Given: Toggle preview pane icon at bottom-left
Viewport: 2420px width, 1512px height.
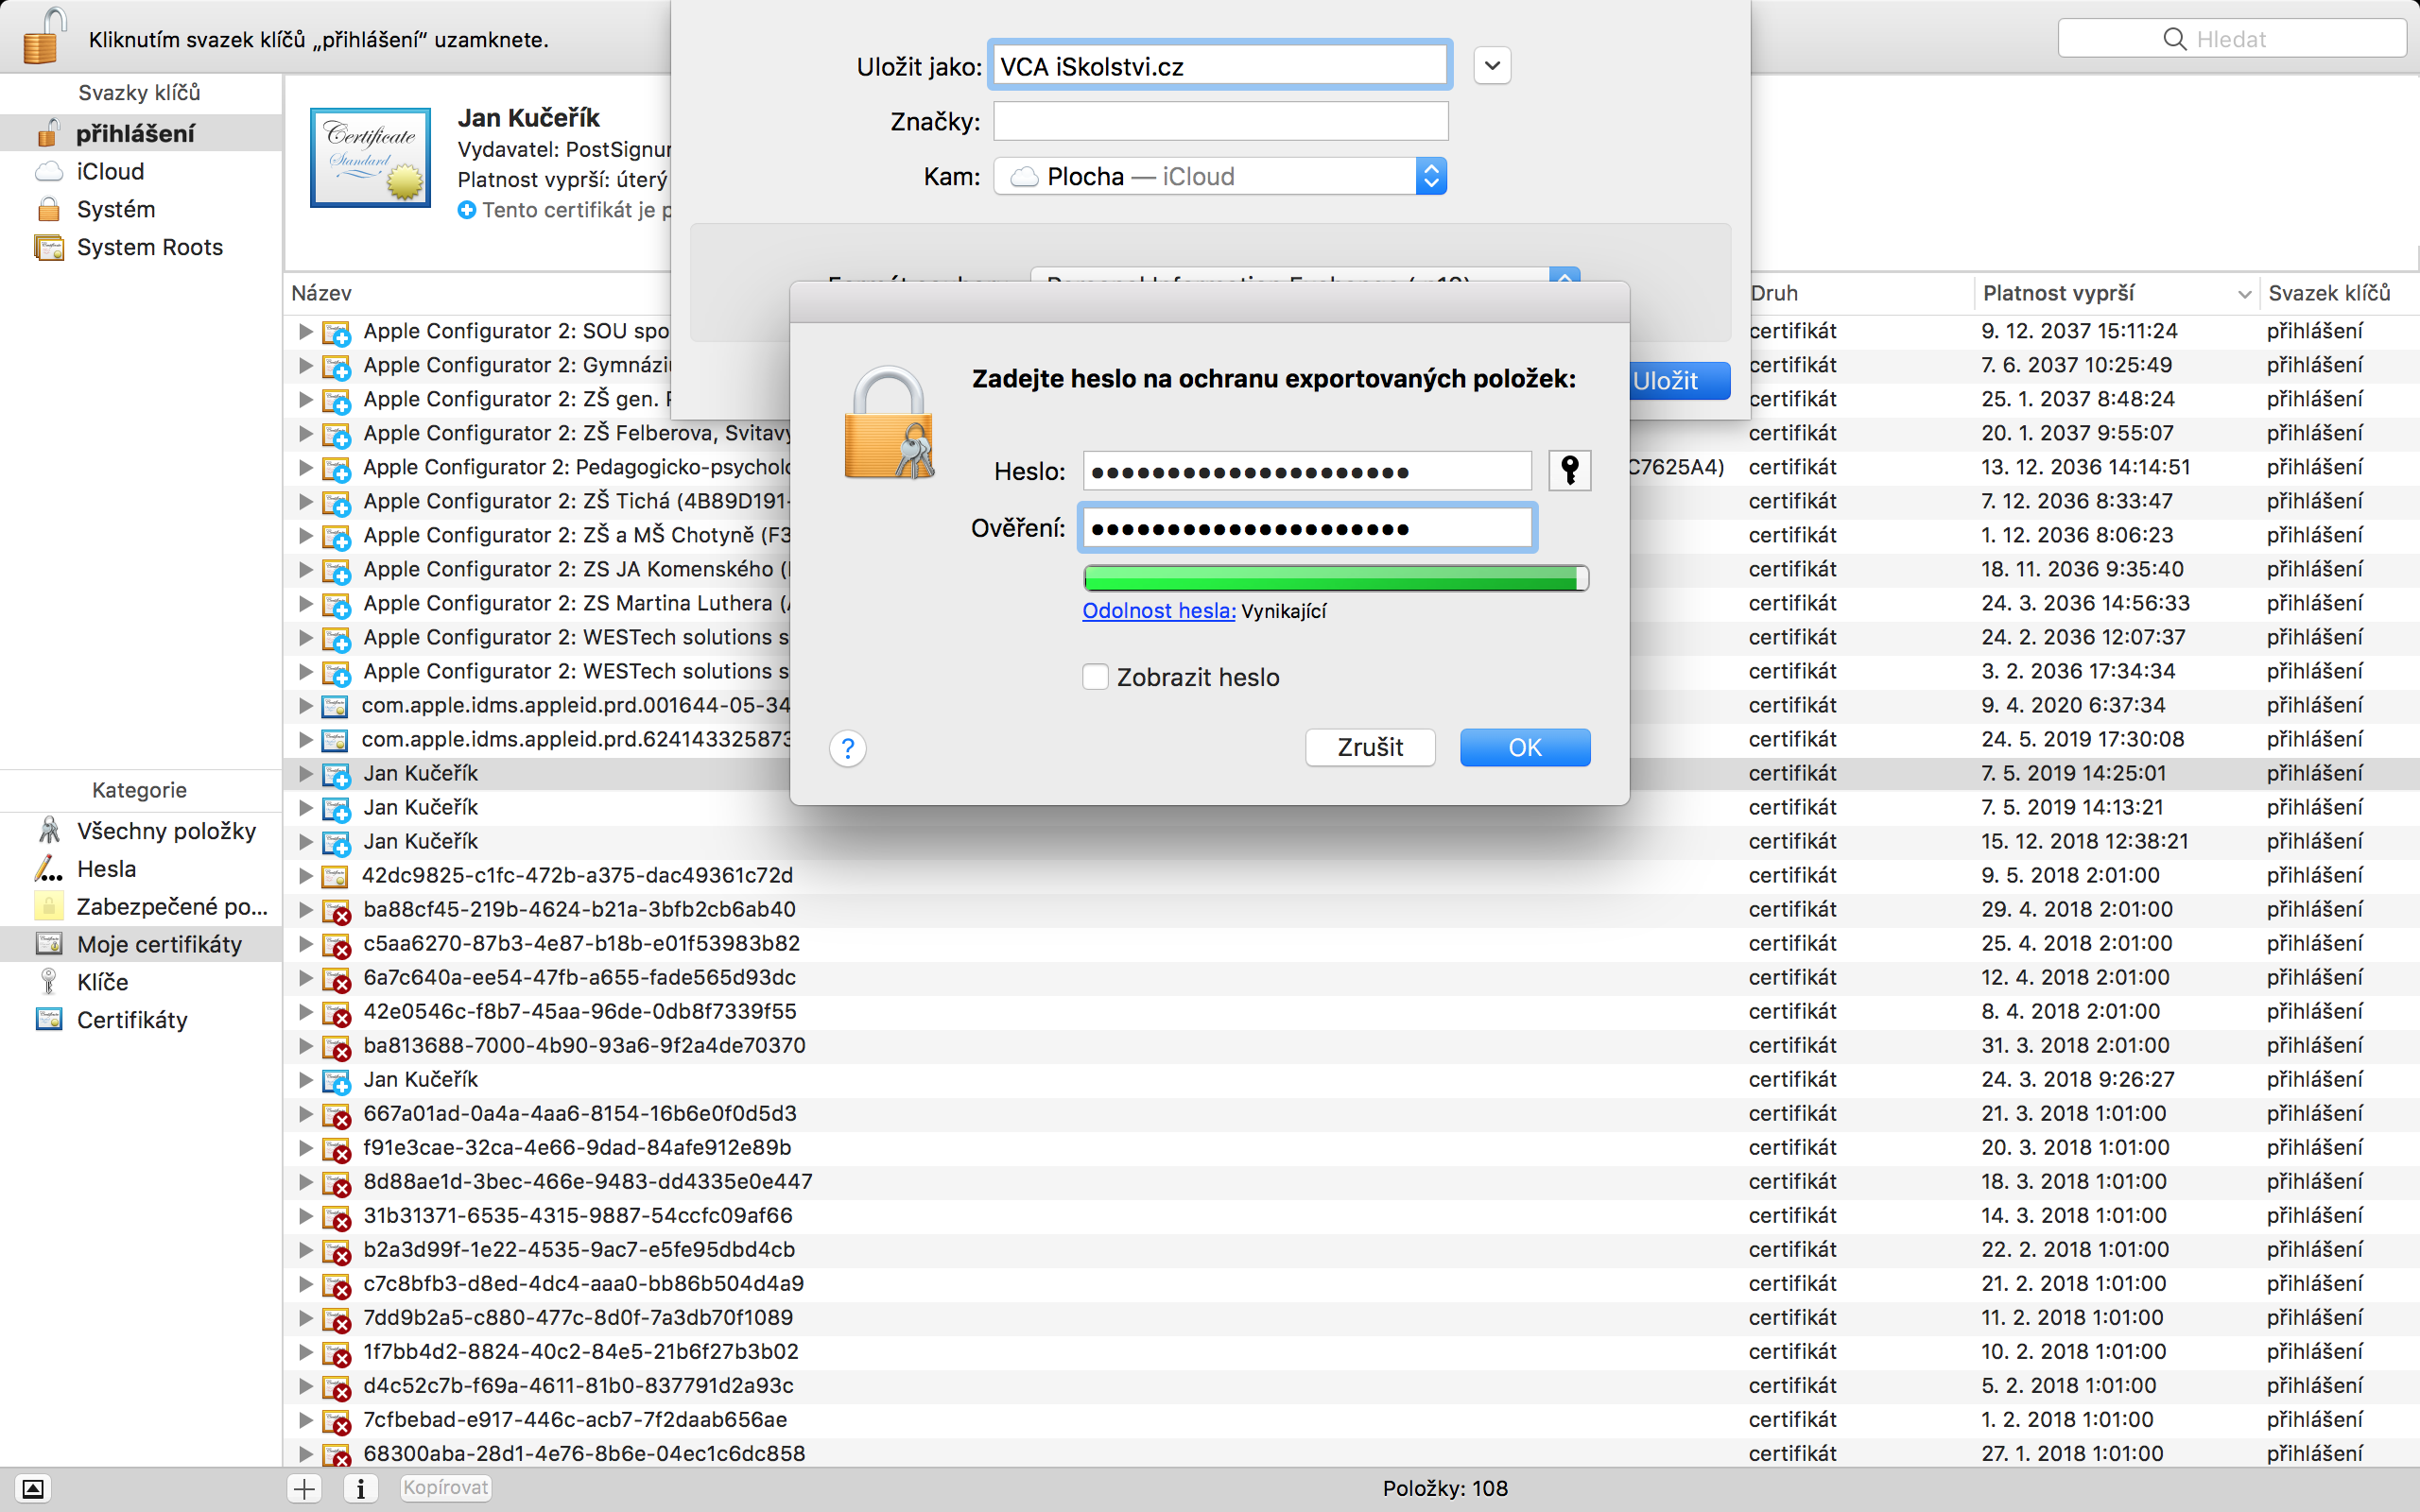Looking at the screenshot, I should [x=32, y=1488].
